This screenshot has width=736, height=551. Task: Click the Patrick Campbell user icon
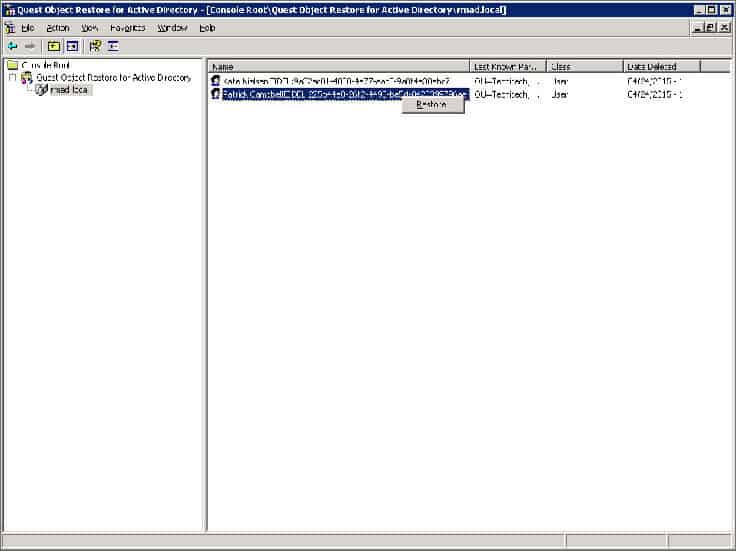(215, 94)
